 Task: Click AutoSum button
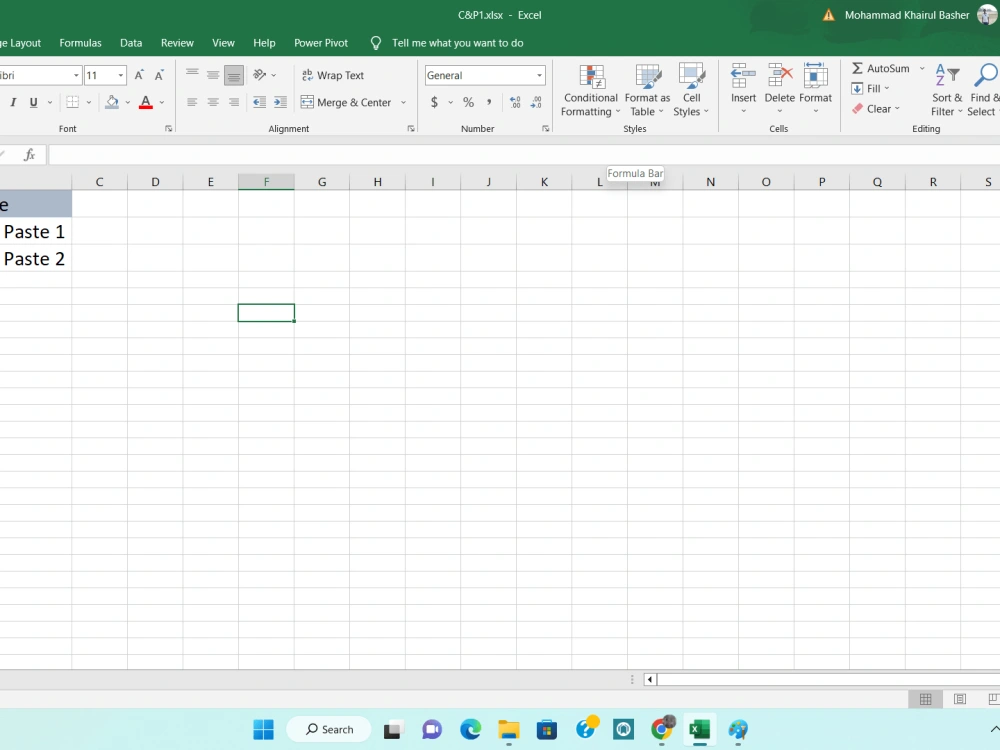pyautogui.click(x=880, y=68)
